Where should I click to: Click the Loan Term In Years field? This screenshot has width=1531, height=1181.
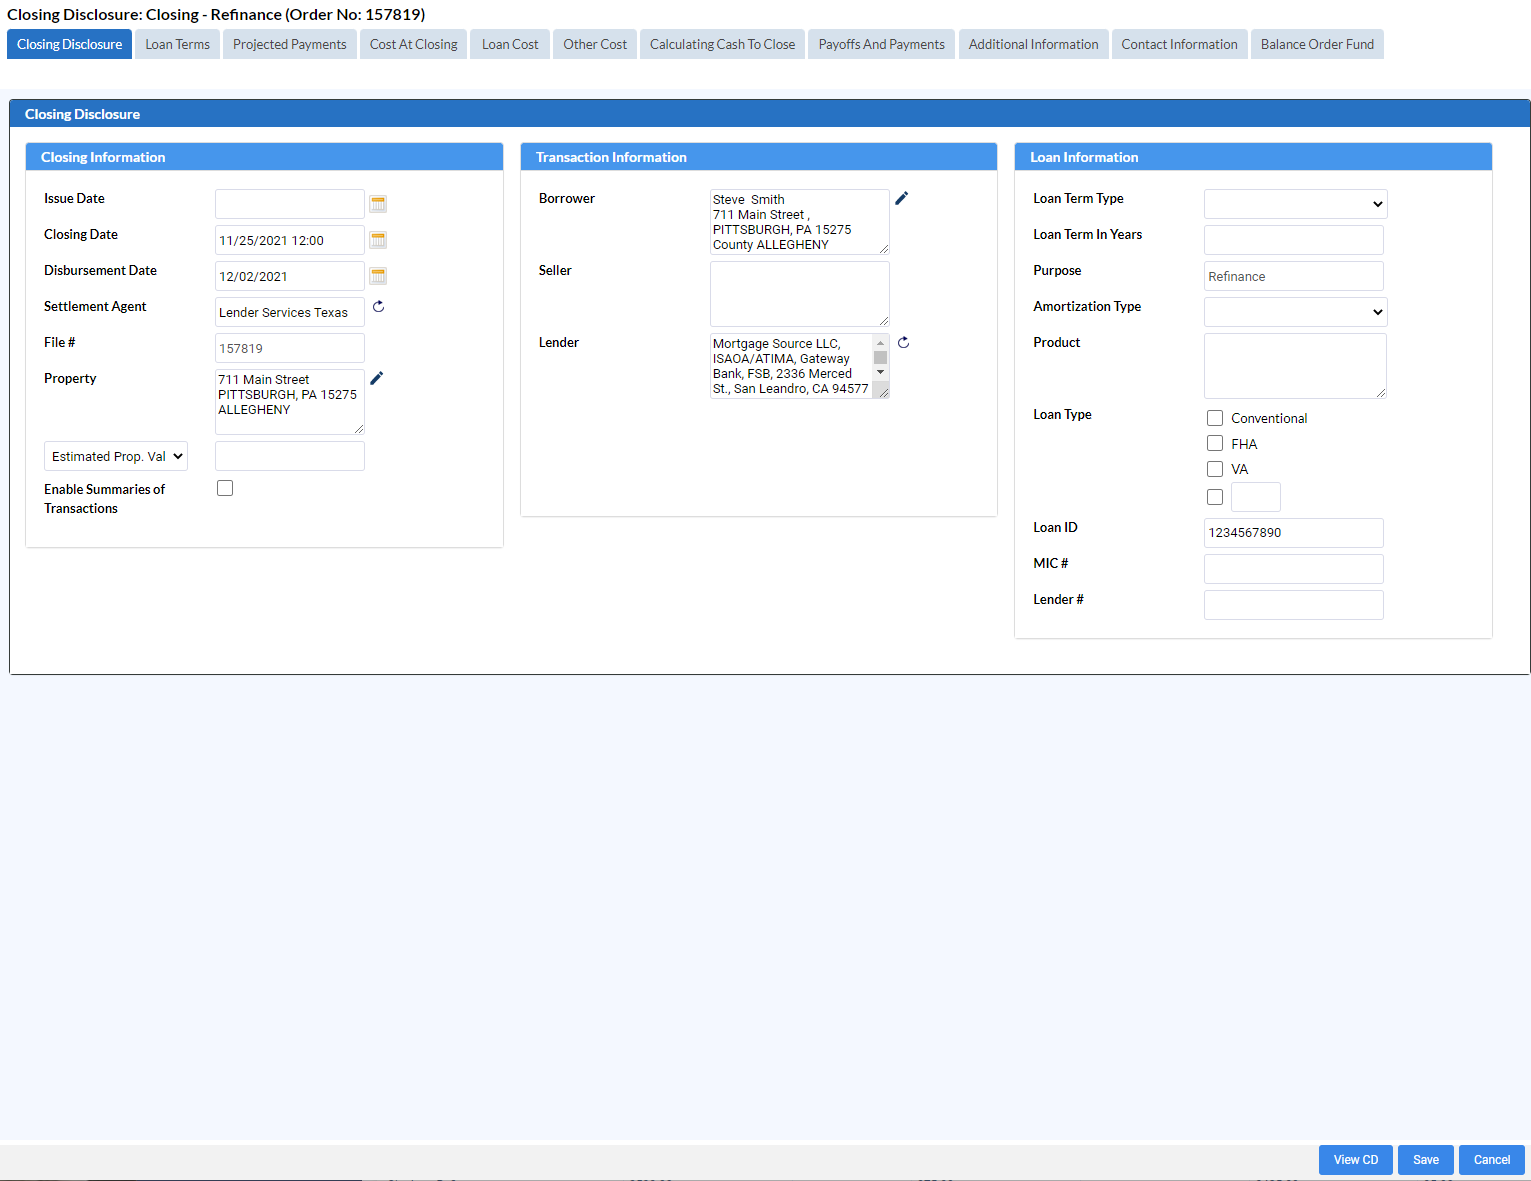[x=1294, y=240]
